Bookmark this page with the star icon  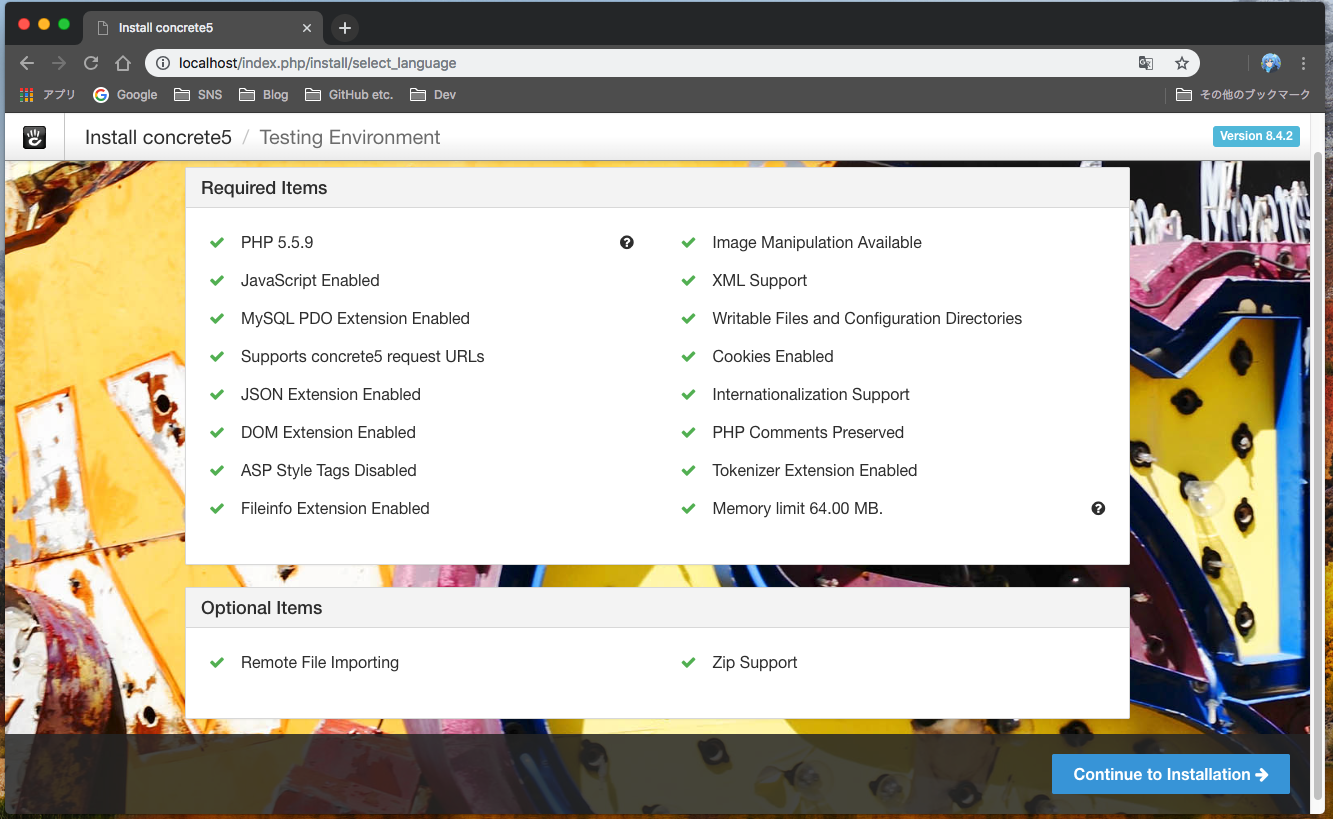1181,63
